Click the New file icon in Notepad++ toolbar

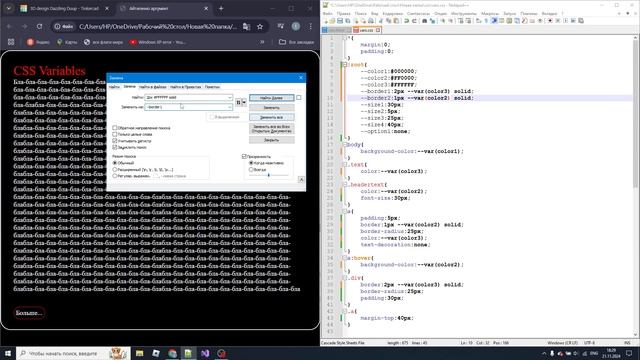(x=326, y=20)
